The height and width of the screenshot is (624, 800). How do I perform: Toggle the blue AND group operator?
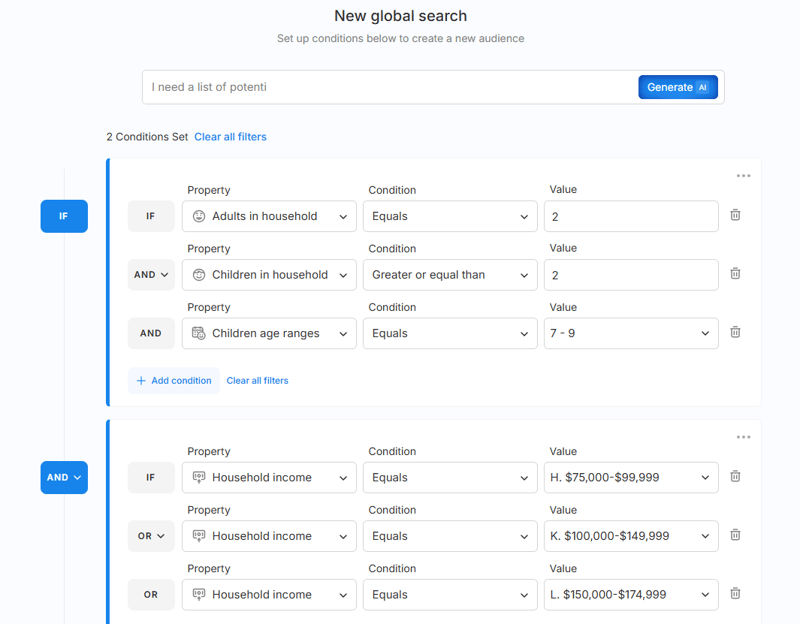pos(64,478)
